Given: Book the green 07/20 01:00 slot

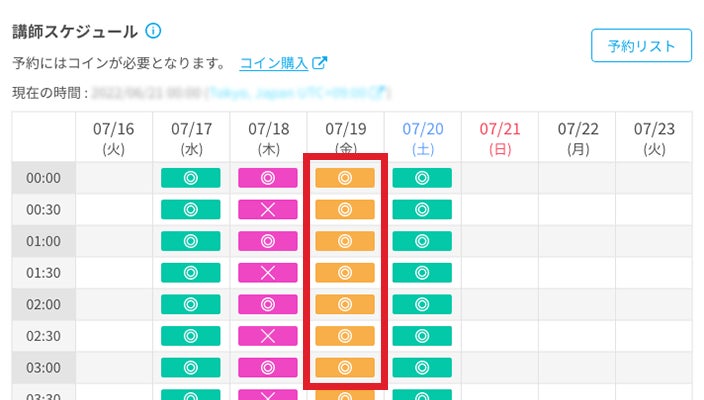Looking at the screenshot, I should 422,241.
